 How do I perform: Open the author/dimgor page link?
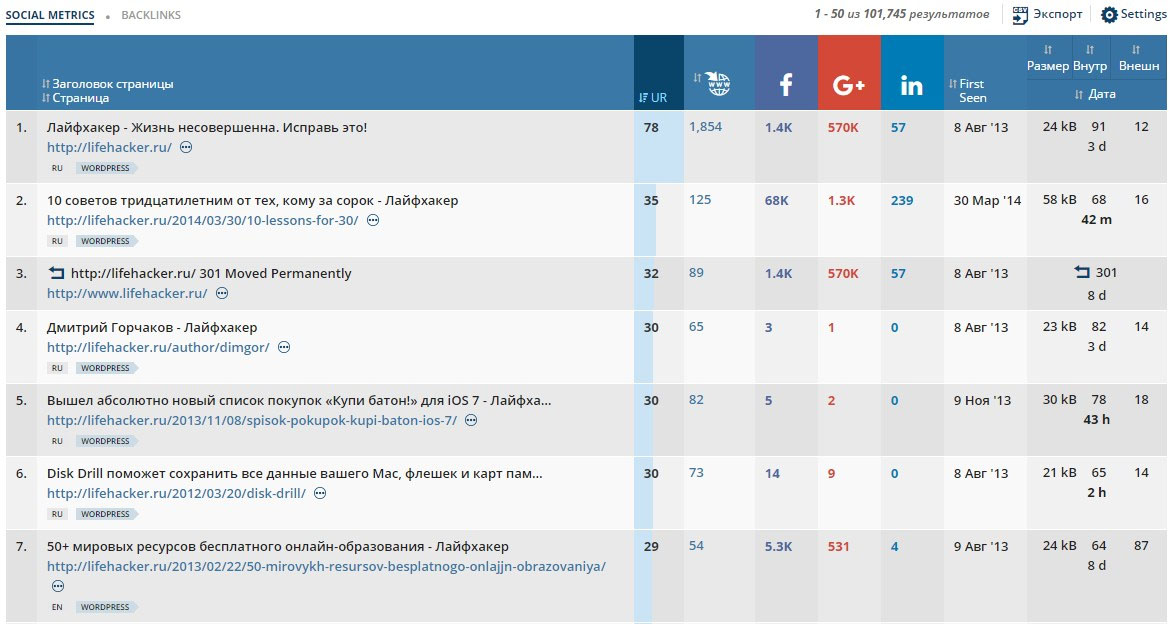click(158, 347)
